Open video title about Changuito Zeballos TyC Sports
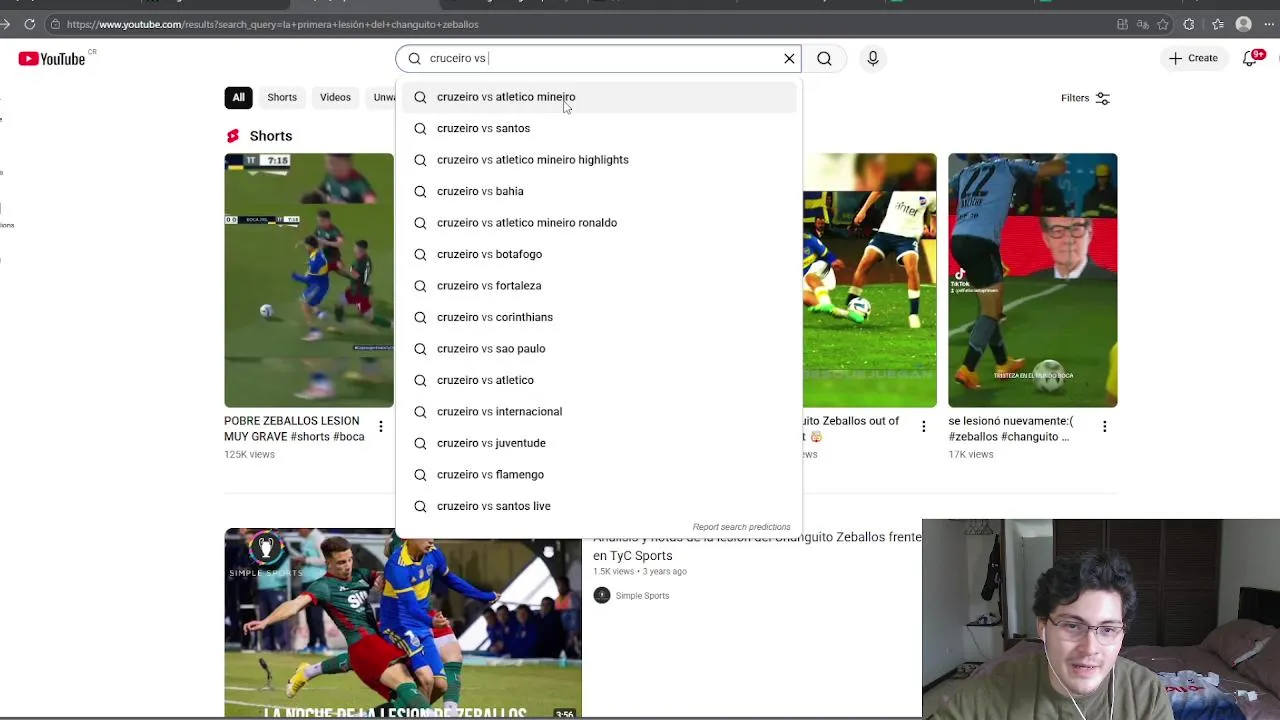Viewport: 1280px width, 720px height. click(757, 546)
